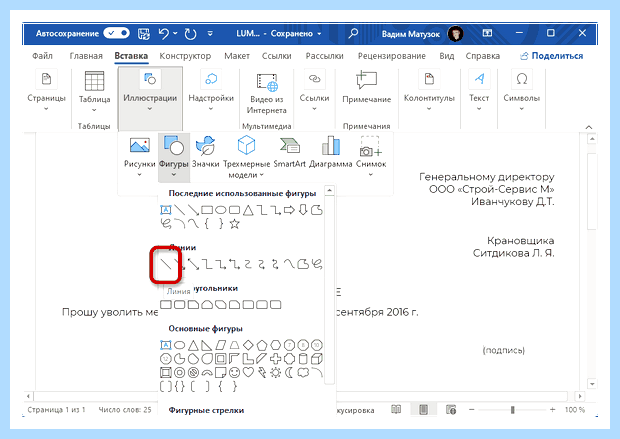Pick the right arrow in recent shapes
Viewport: 620px width, 439px height.
(x=289, y=210)
